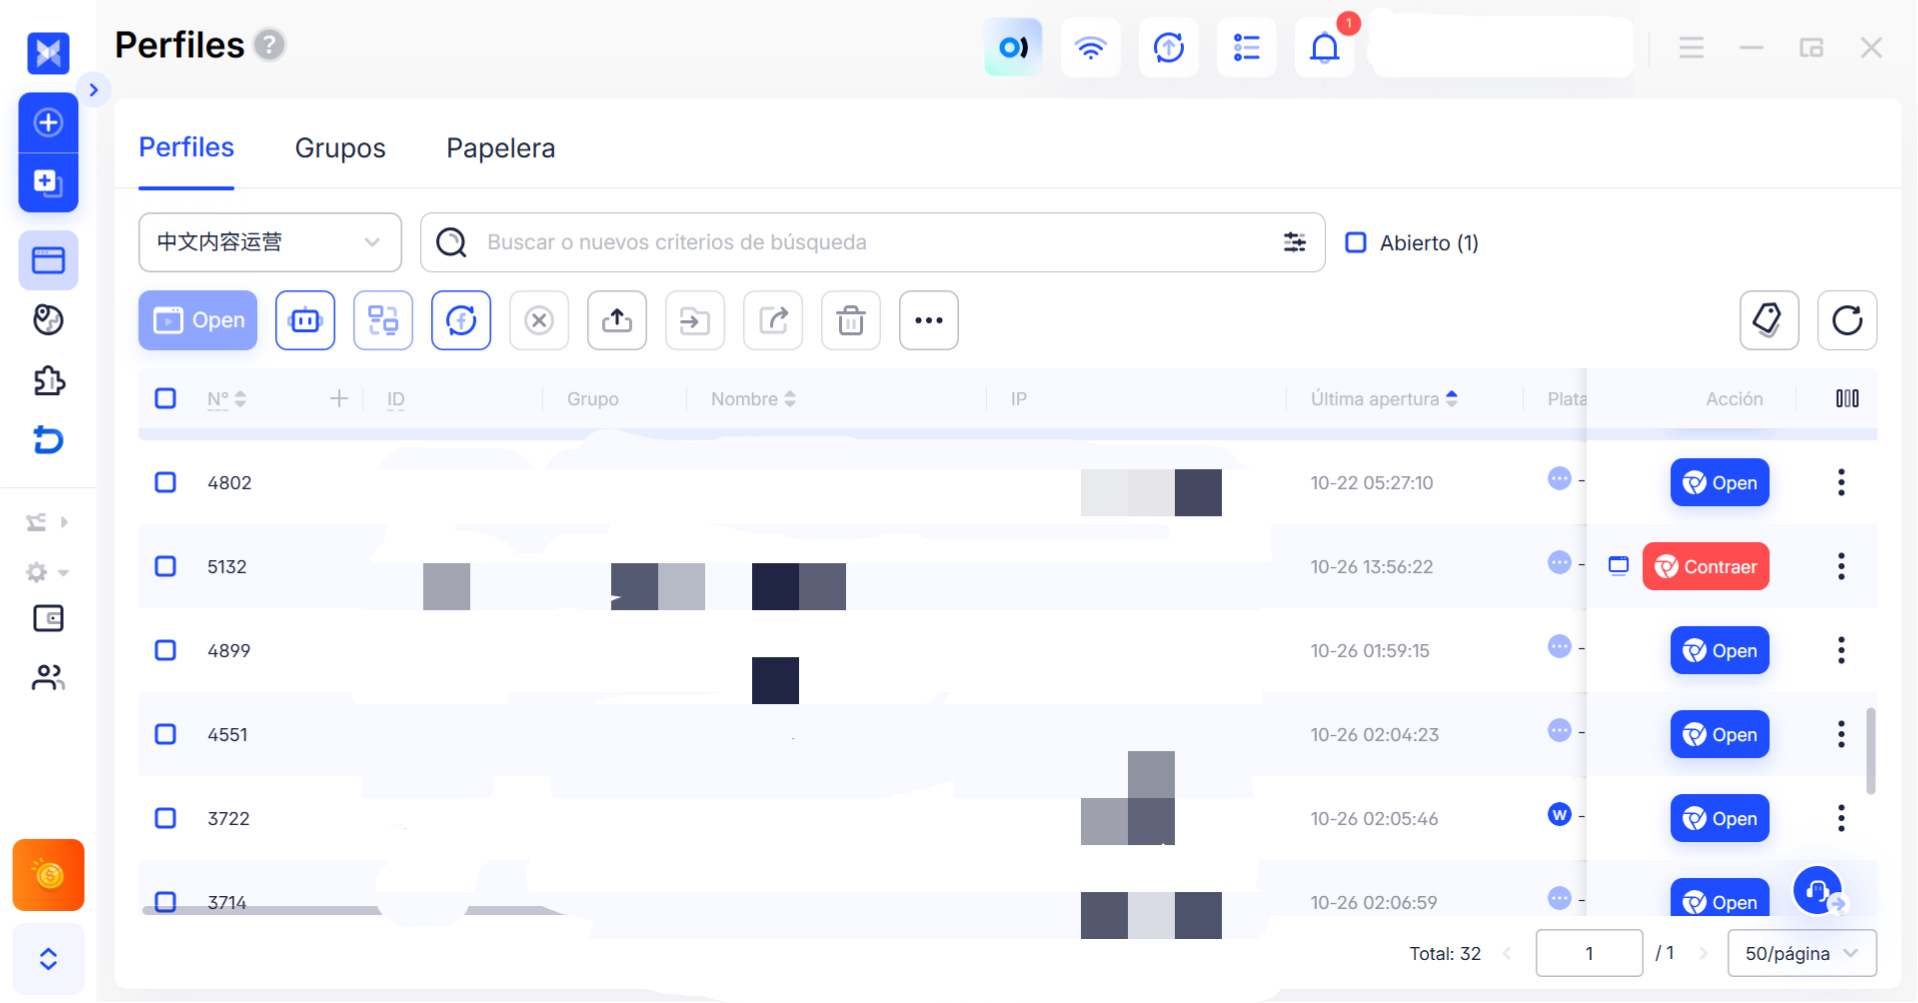The height and width of the screenshot is (1003, 1918).
Task: Click the batch create profiles sidebar icon
Action: coord(48,183)
